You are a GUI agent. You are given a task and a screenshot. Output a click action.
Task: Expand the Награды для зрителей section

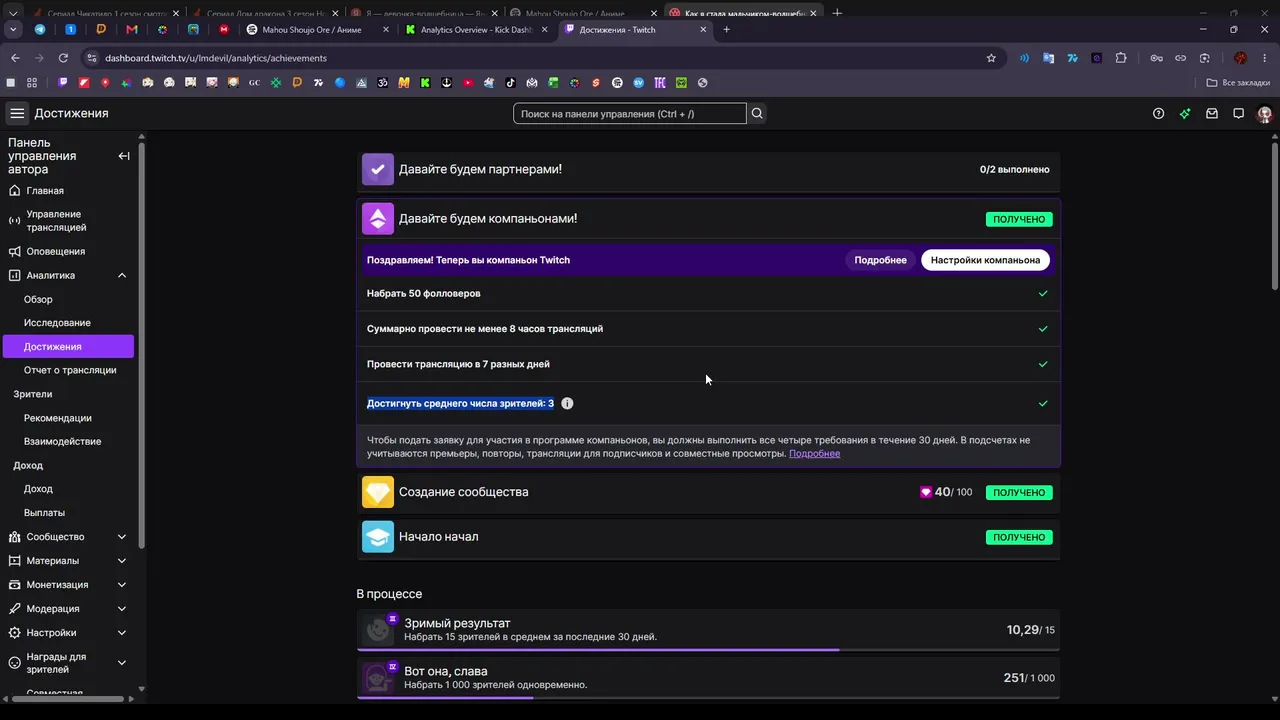pos(122,663)
